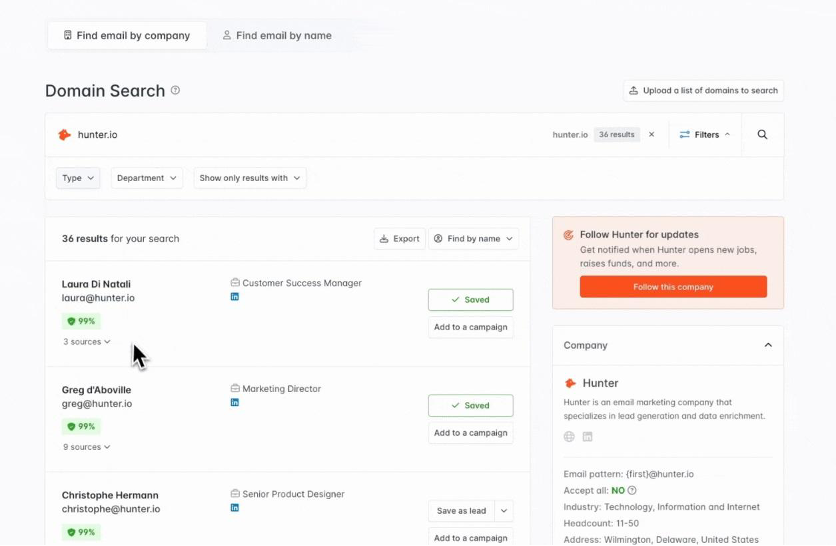This screenshot has height=546, width=836.
Task: Toggle Saved button for Laura Di Natali
Action: (x=471, y=300)
